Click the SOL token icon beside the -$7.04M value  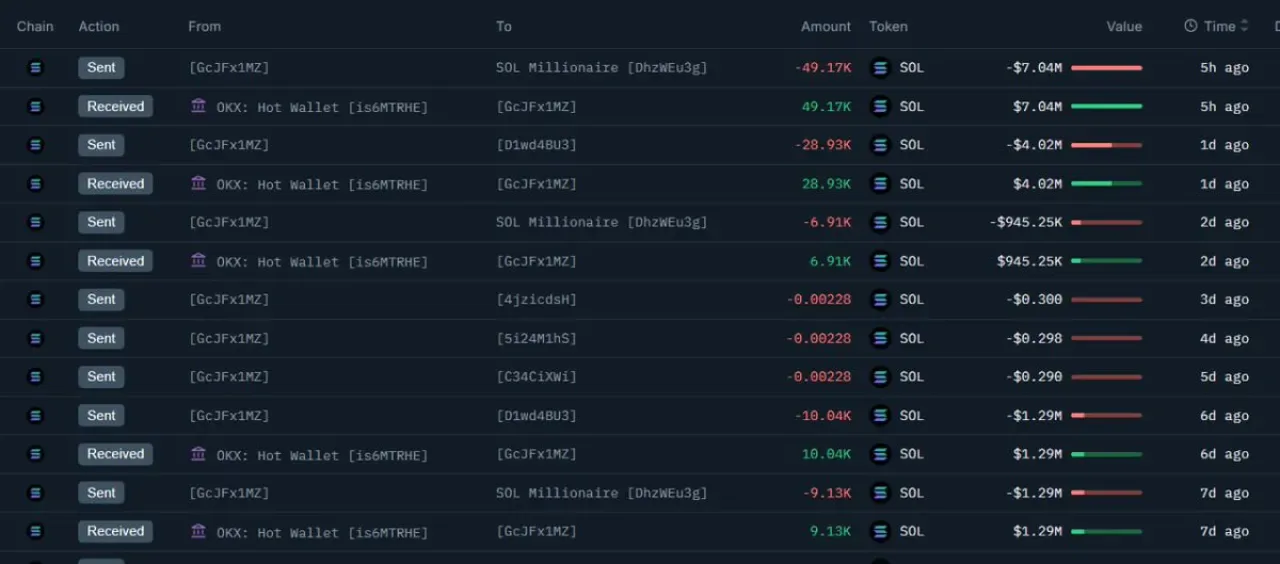tap(881, 68)
